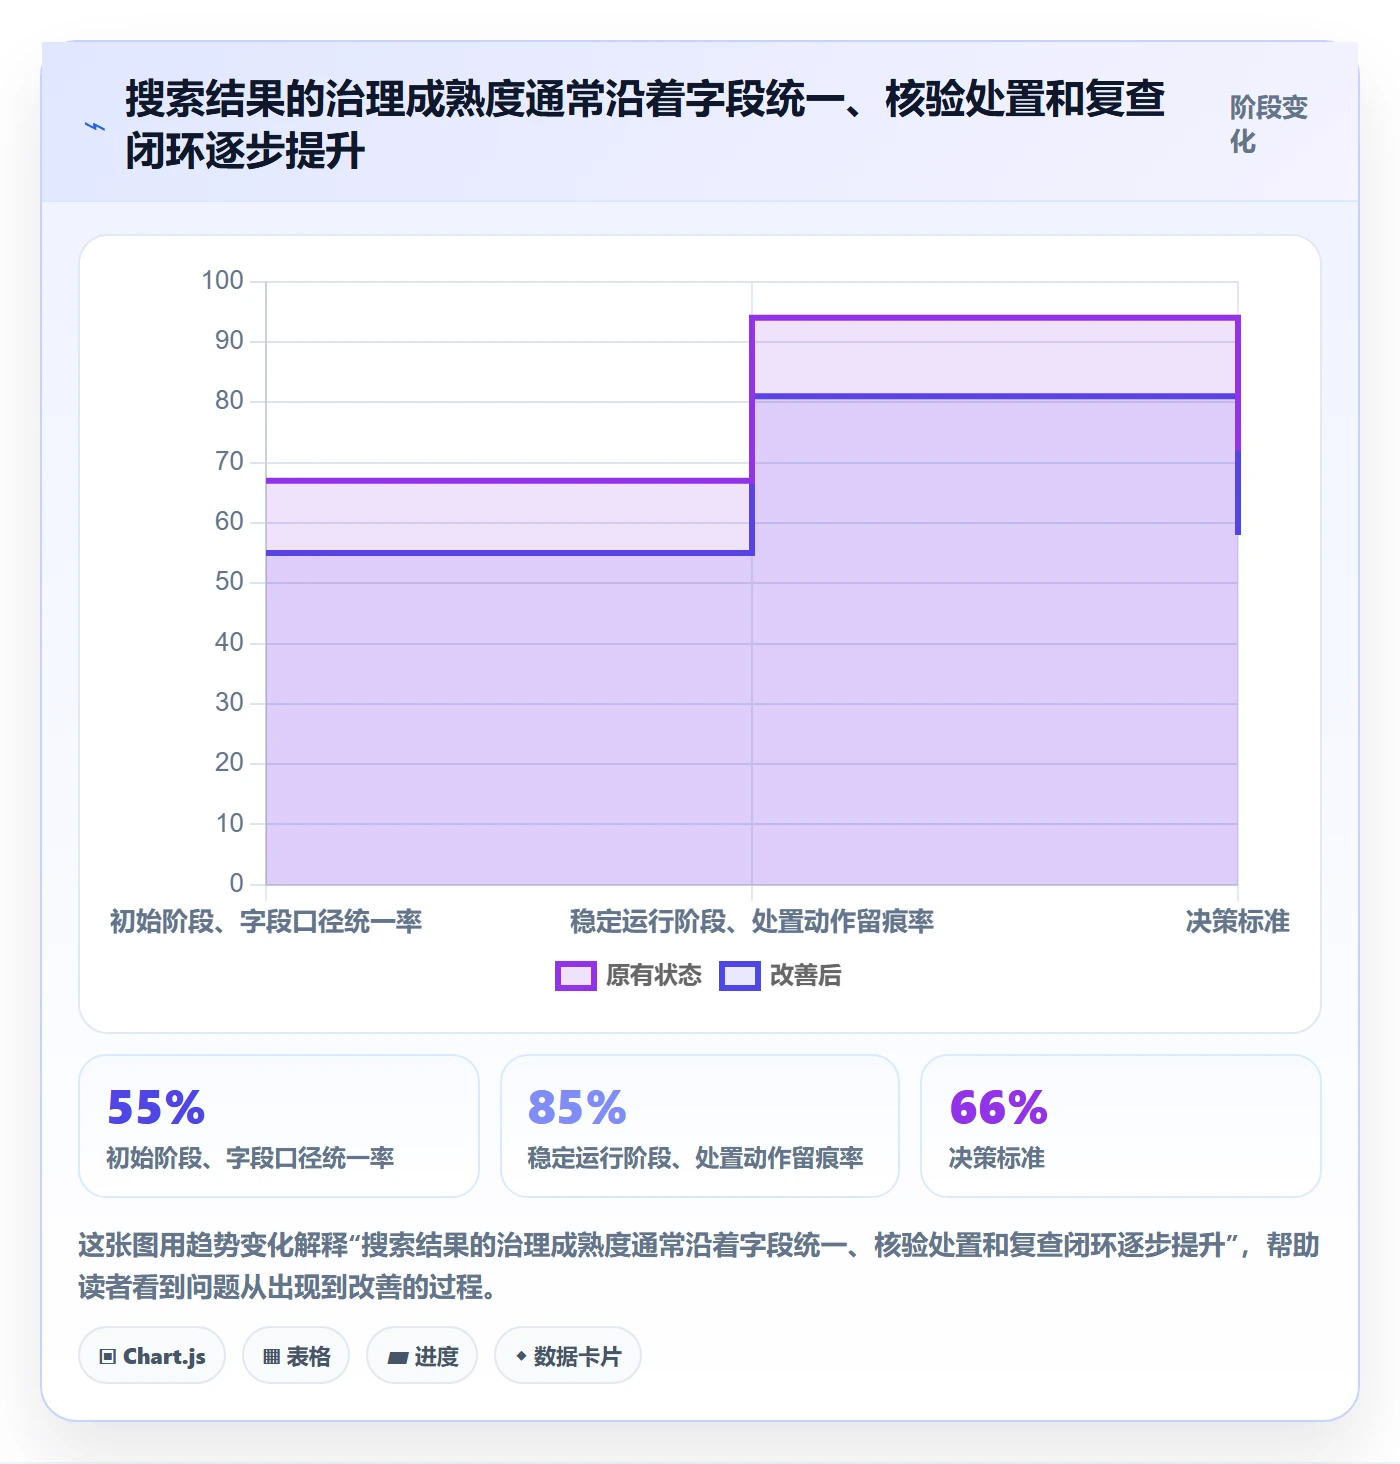Viewport: 1400px width, 1464px height.
Task: Click x-axis label 稳定运行阶段、处置动作留痕率
Action: (752, 921)
